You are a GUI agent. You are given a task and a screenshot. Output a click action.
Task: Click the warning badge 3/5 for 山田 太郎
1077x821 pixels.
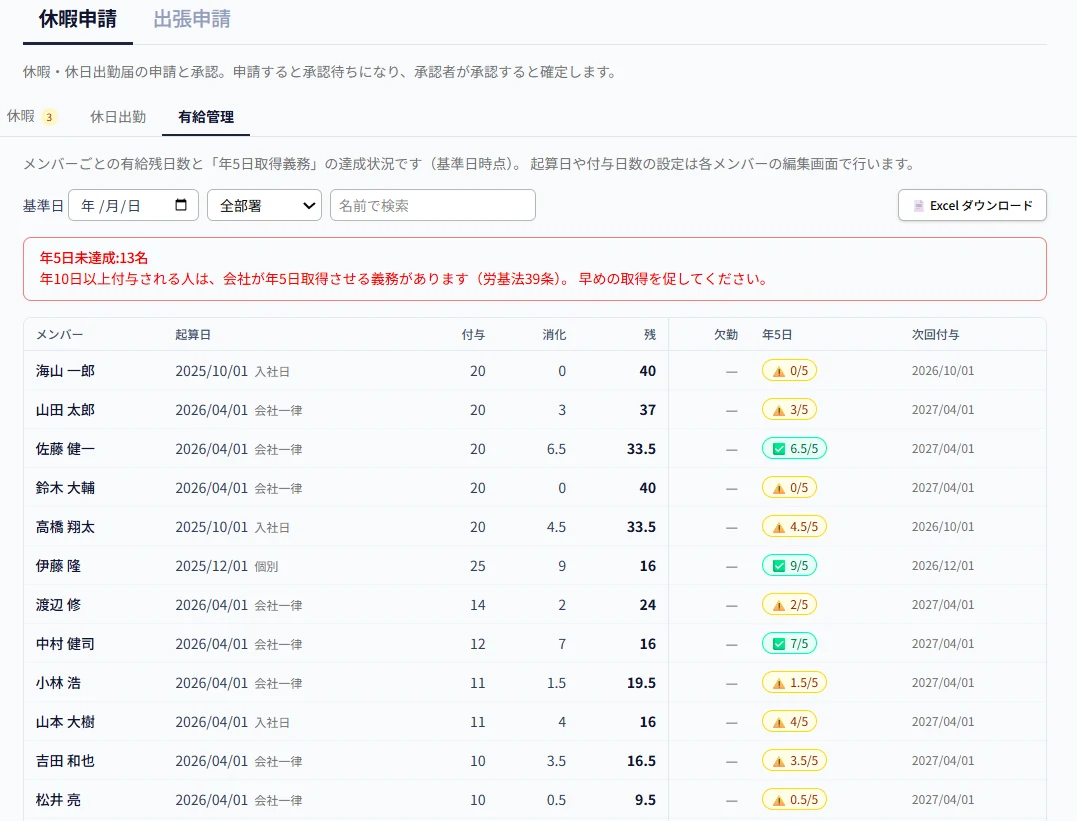[789, 410]
